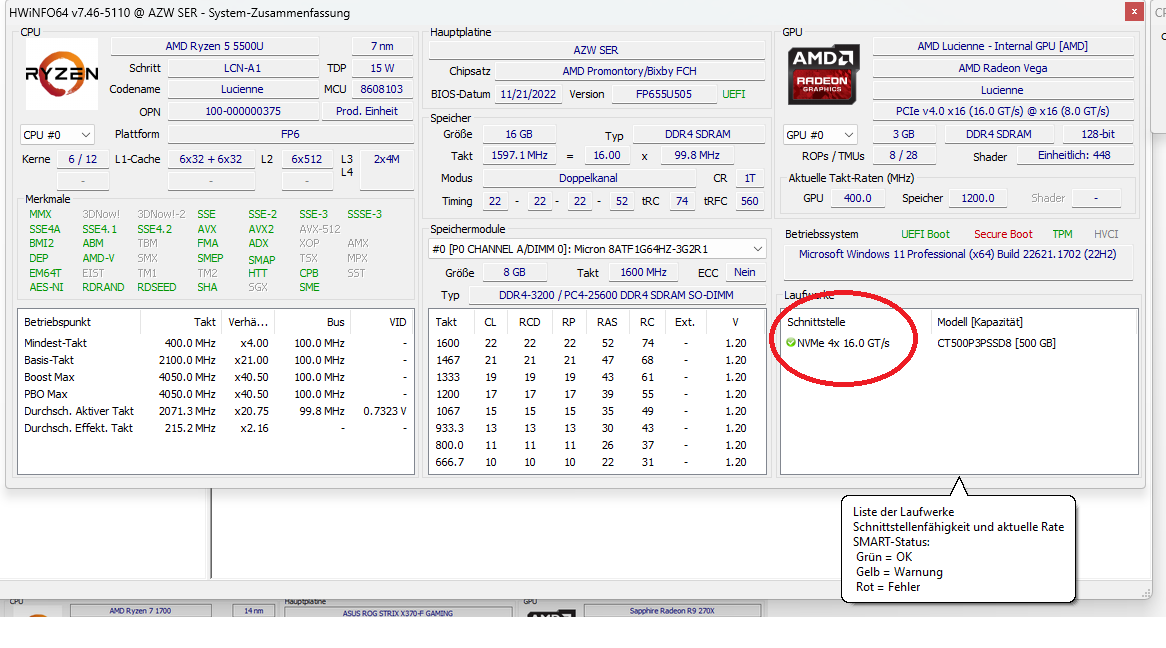This screenshot has width=1166, height=648.
Task: Click the green NVMe SMART status icon
Action: click(x=791, y=343)
